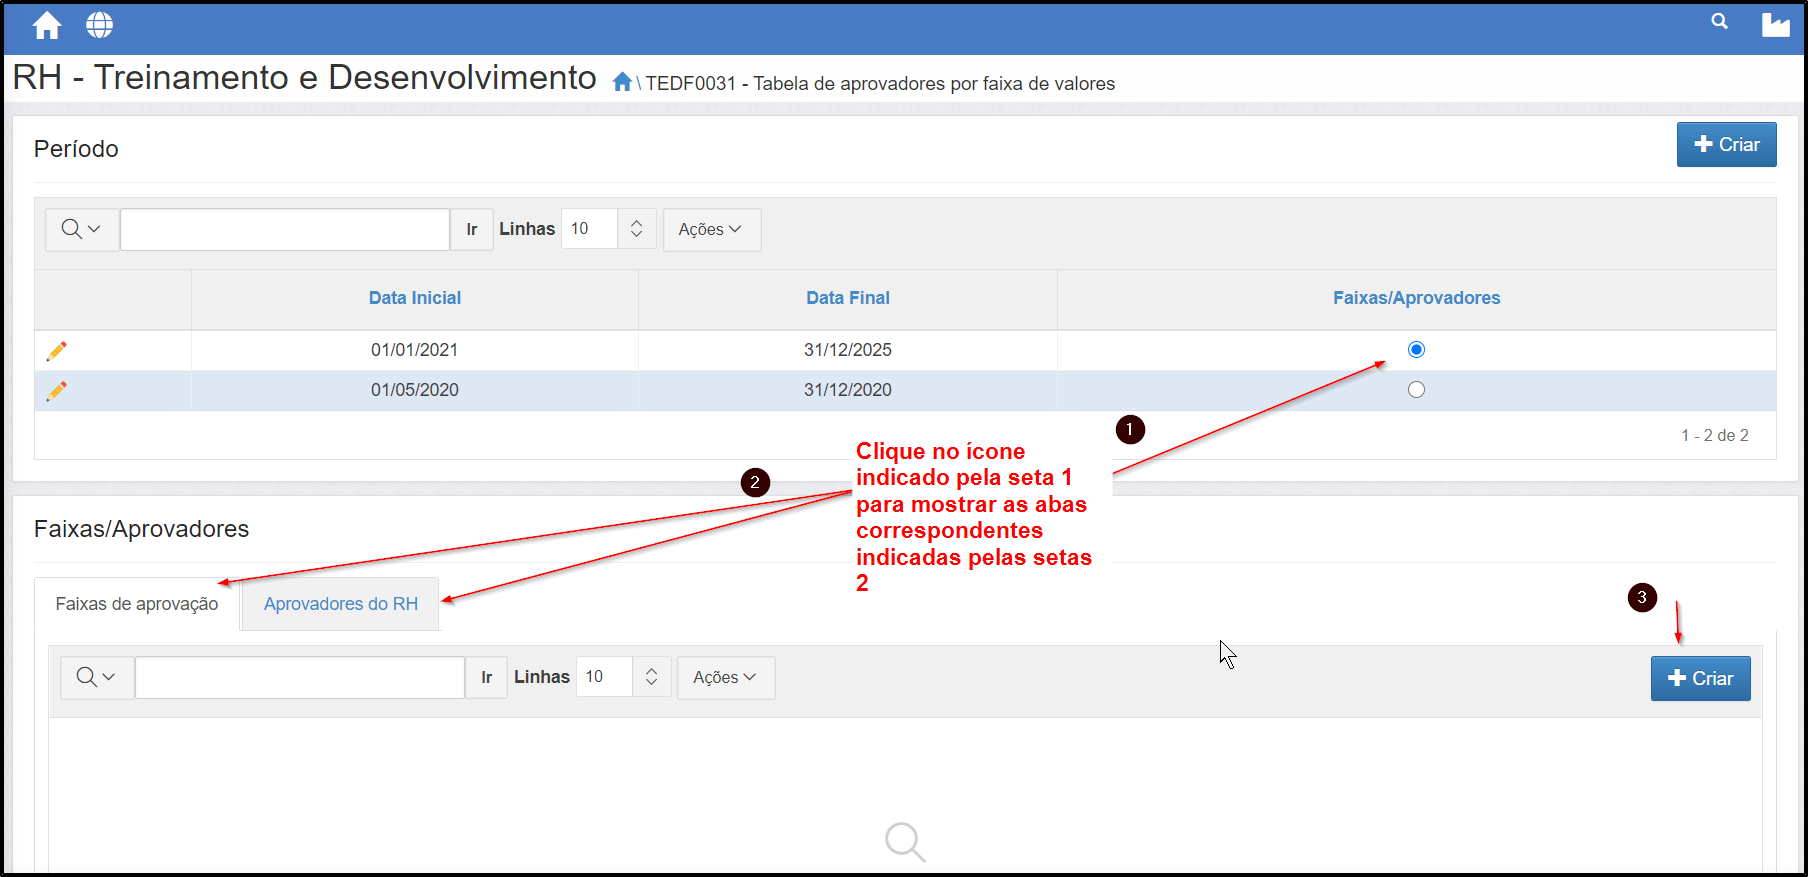Click breadcrumb text TEDF0031 Tabela de aprovadores
The image size is (1808, 877).
(880, 83)
